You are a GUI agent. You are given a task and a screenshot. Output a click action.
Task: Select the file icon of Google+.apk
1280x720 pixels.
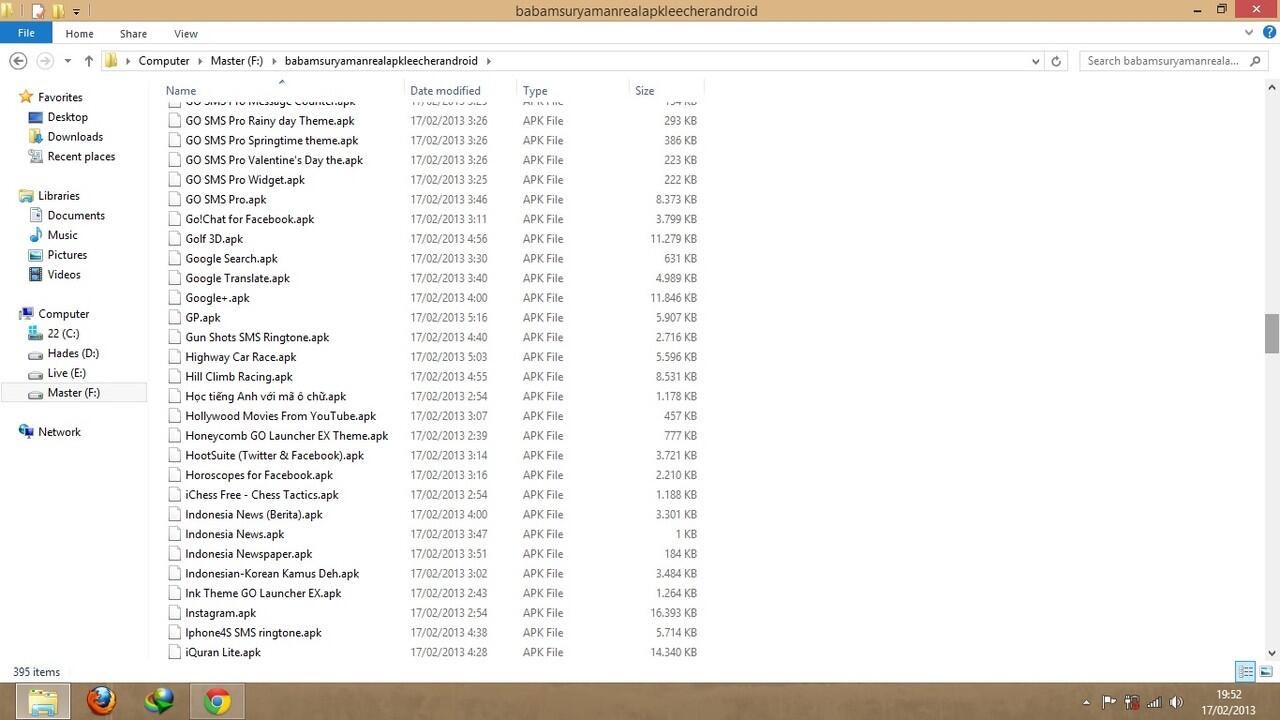coord(175,298)
